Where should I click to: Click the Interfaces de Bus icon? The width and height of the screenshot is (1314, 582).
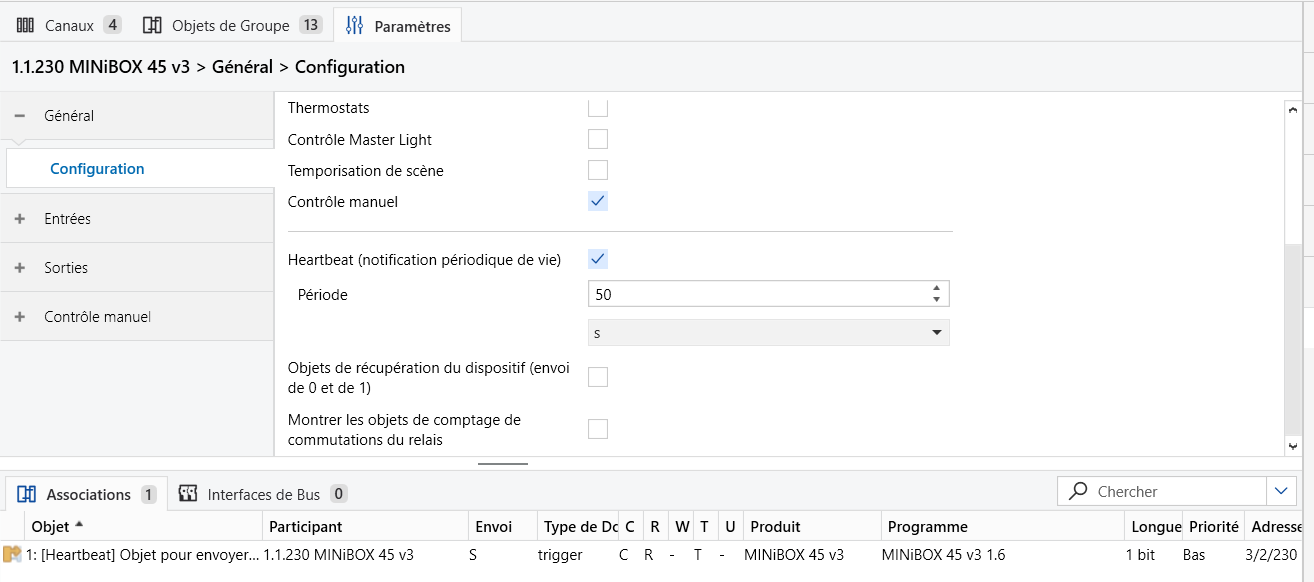(x=187, y=493)
